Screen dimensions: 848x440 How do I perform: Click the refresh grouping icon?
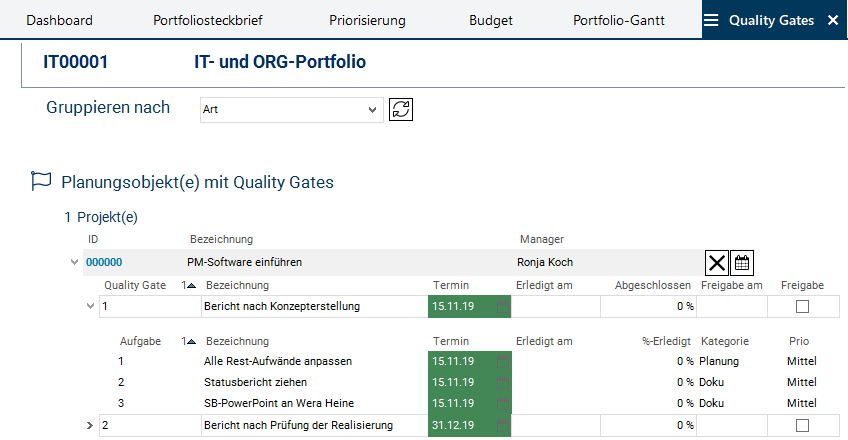tap(401, 109)
